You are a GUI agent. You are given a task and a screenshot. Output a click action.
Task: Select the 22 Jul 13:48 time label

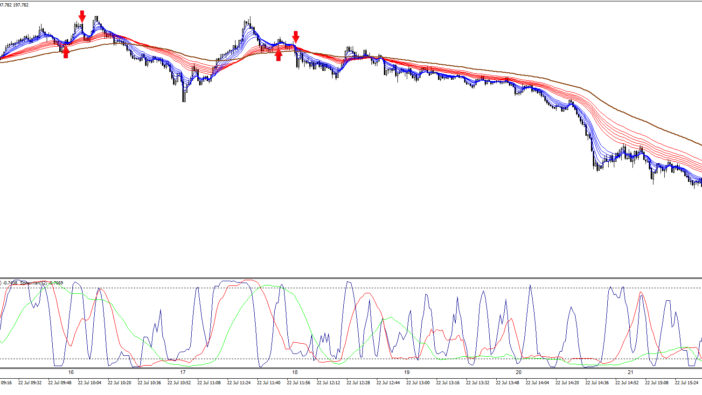click(508, 383)
